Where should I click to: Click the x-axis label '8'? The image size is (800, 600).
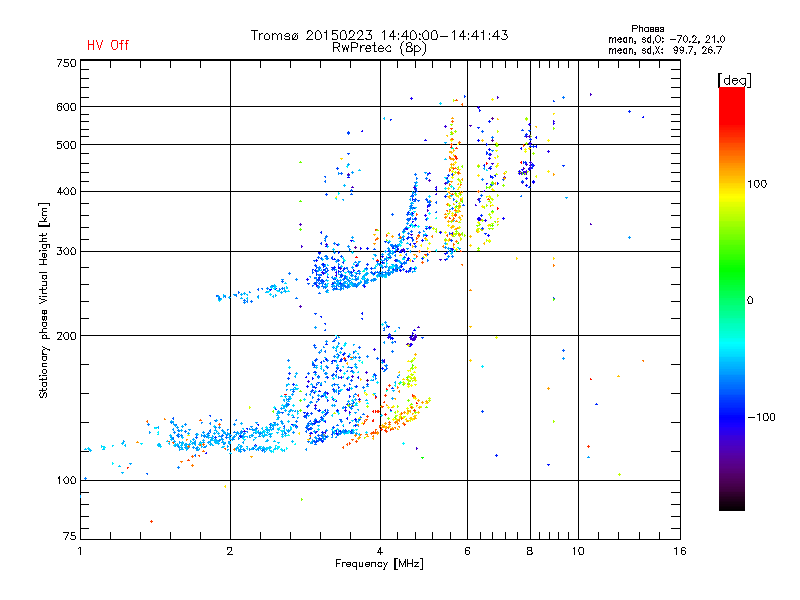click(x=530, y=551)
